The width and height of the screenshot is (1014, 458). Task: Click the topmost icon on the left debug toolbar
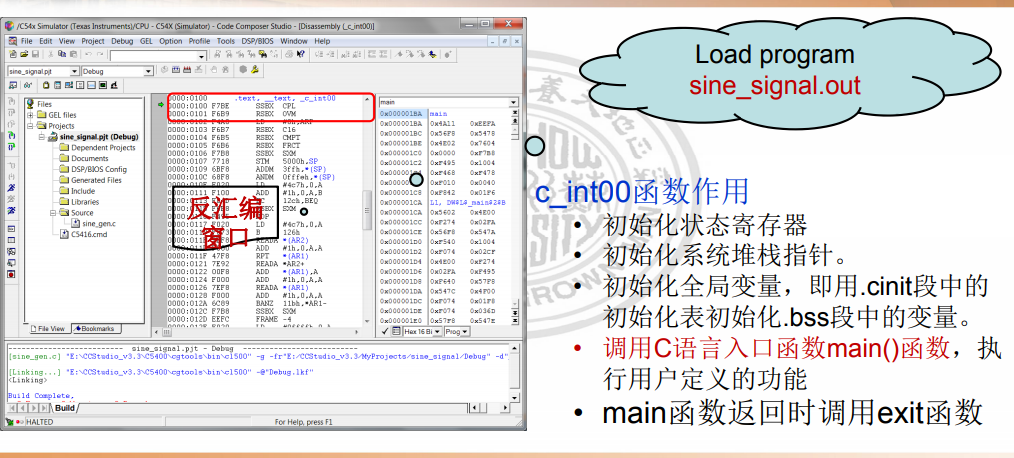(x=12, y=102)
